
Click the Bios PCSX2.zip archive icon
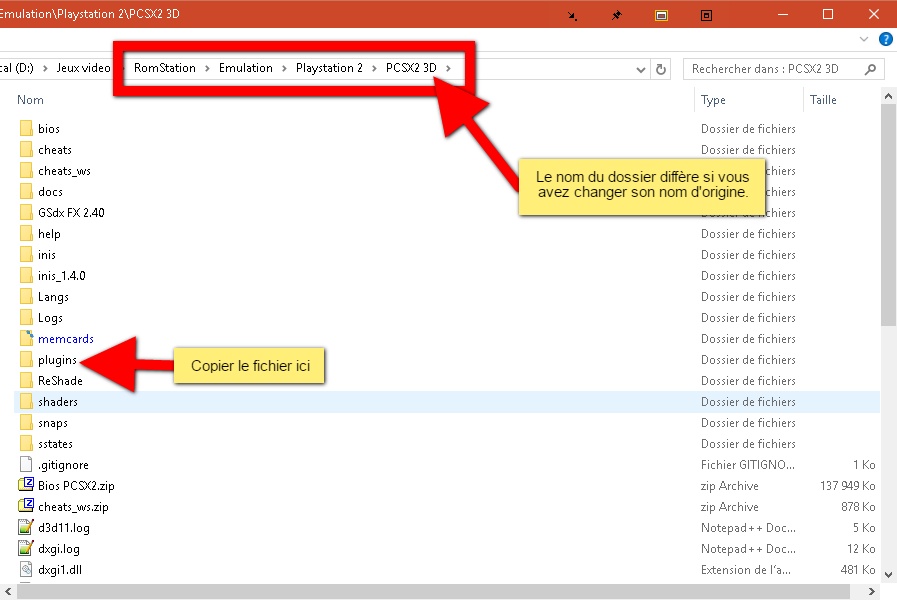coord(26,486)
